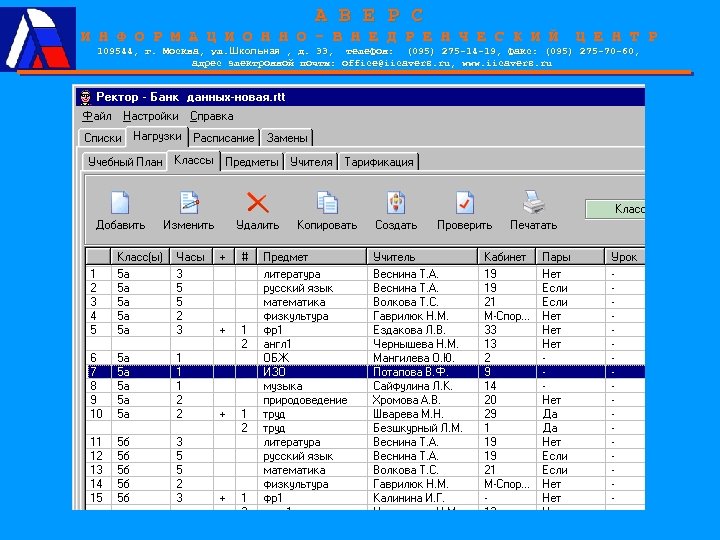720x540 pixels.
Task: Switch to the Тарификация subtab
Action: (x=379, y=162)
